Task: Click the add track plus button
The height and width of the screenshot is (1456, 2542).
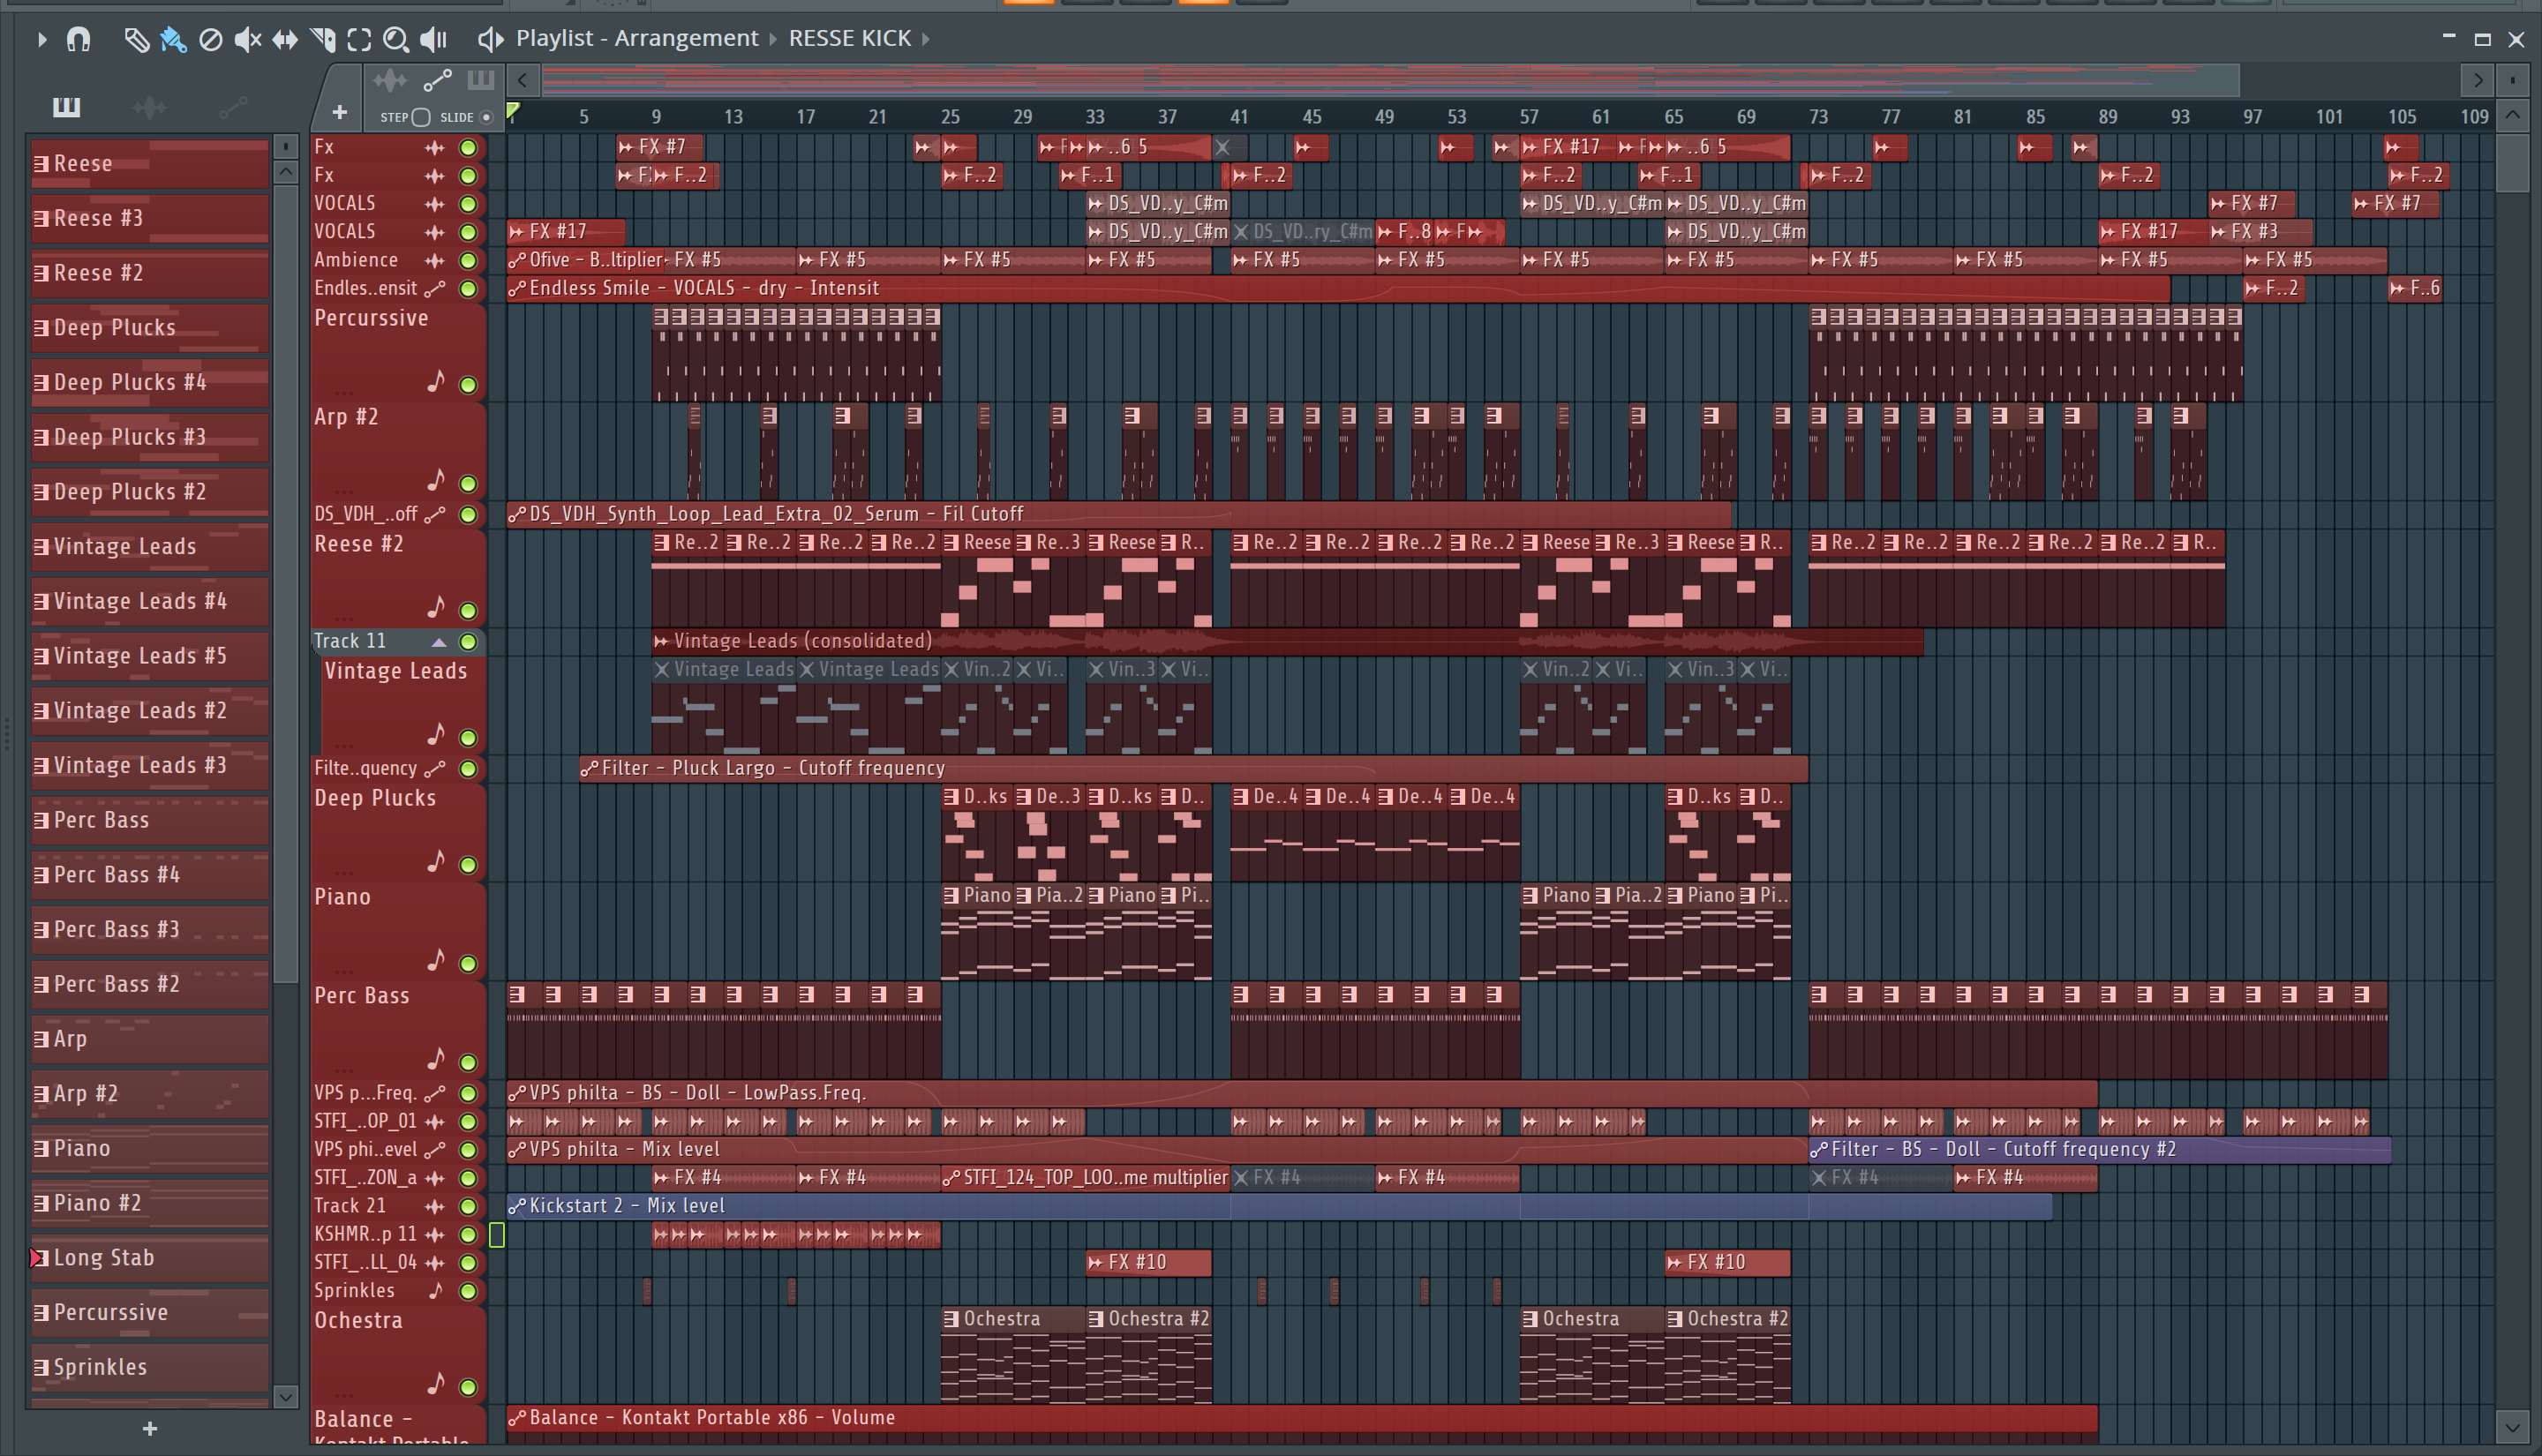Action: pyautogui.click(x=340, y=112)
